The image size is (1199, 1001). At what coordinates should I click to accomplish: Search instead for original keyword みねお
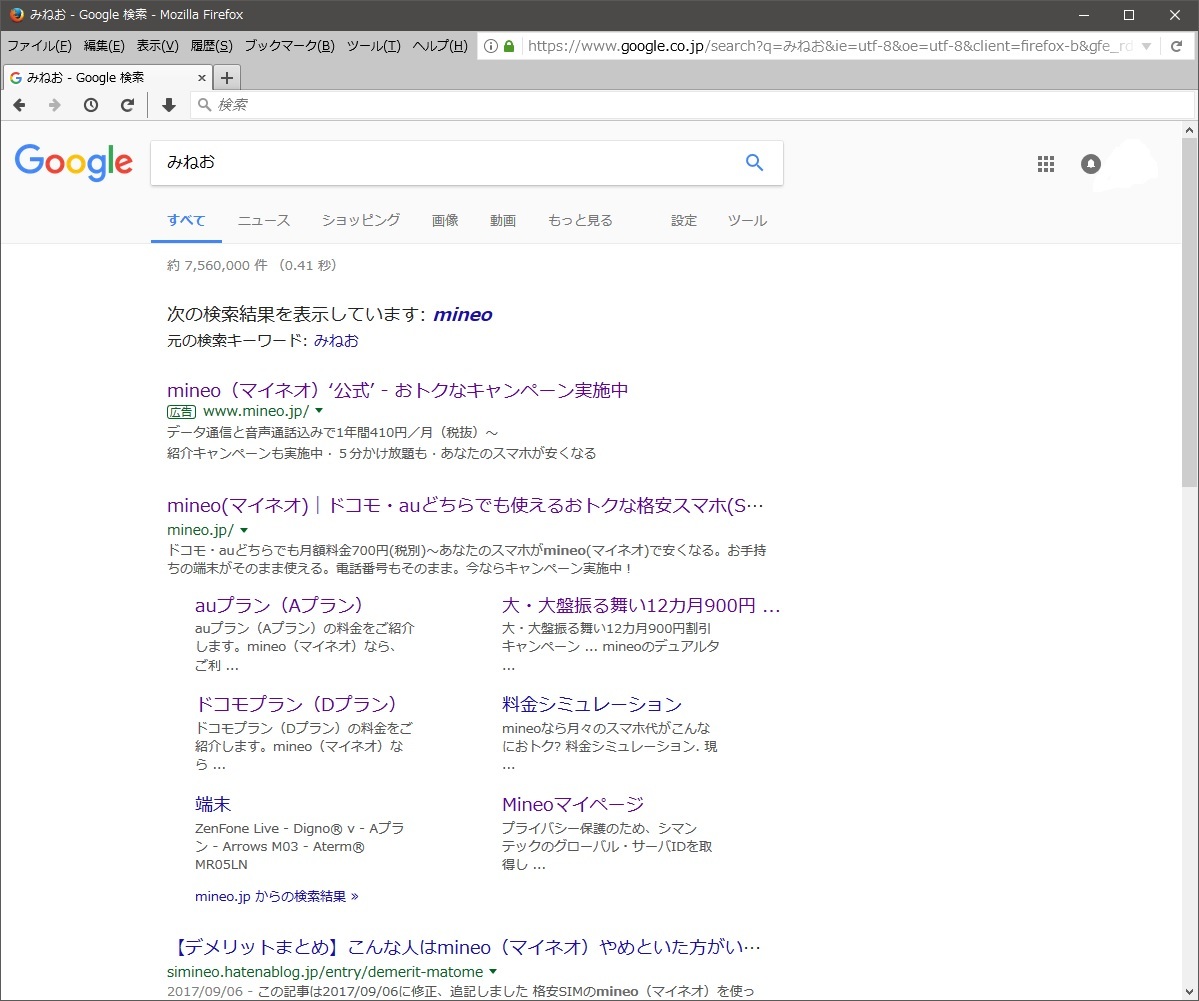pyautogui.click(x=336, y=340)
